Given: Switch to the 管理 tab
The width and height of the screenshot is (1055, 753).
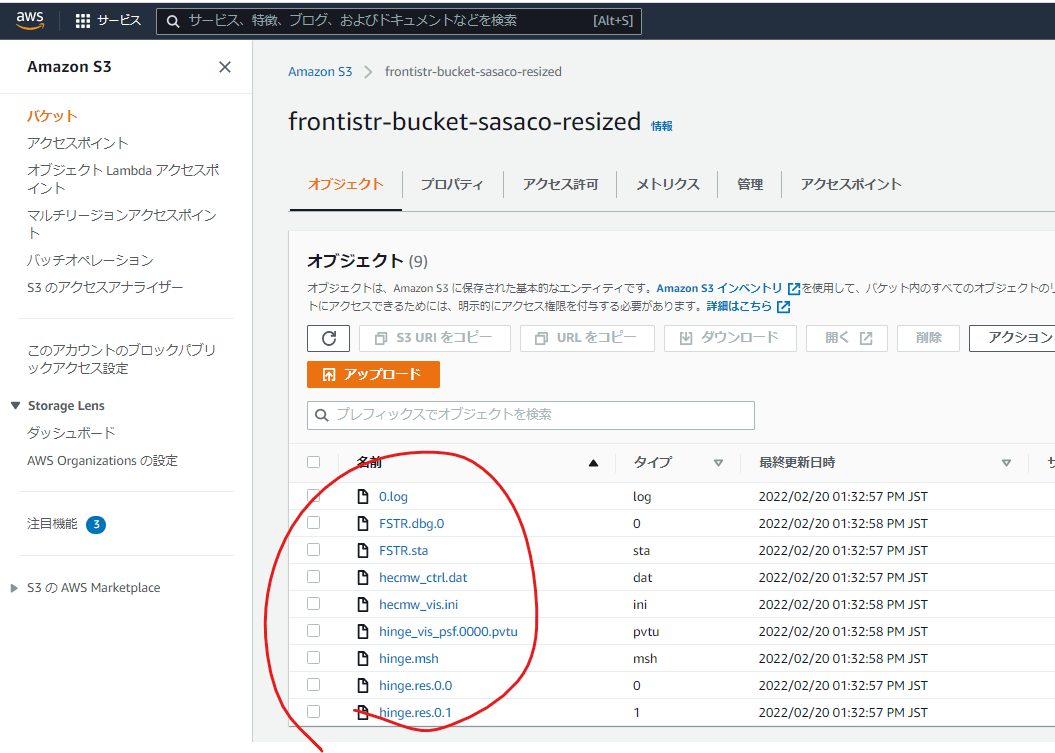Looking at the screenshot, I should (x=750, y=184).
